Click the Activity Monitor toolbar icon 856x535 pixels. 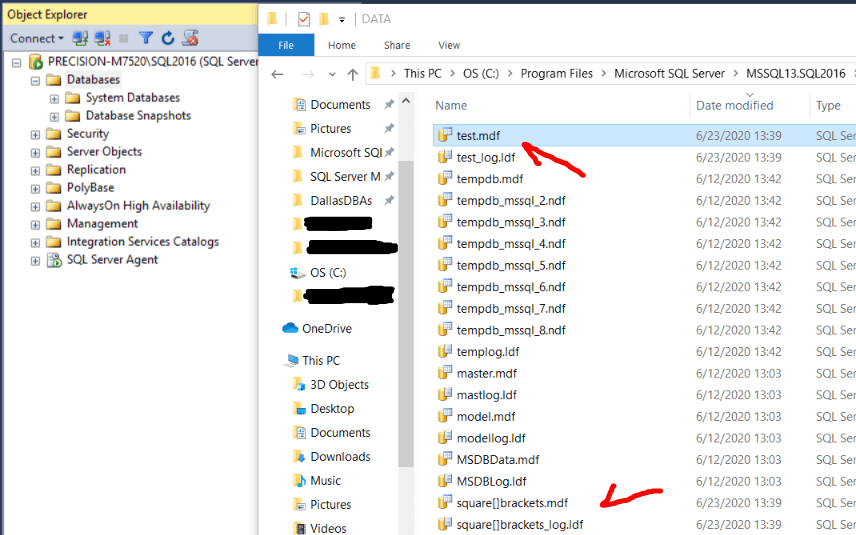[x=191, y=38]
